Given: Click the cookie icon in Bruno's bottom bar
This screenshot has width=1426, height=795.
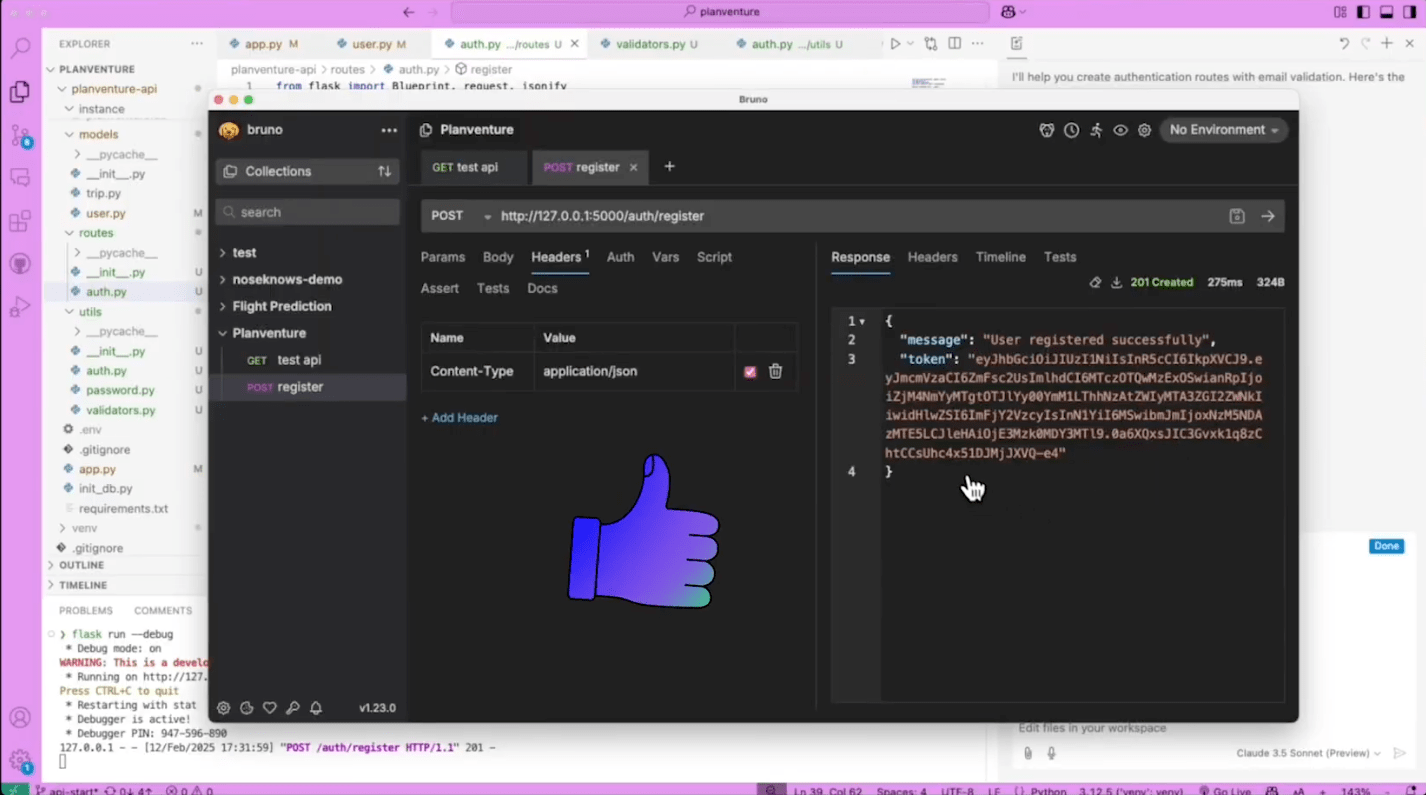Looking at the screenshot, I should (x=246, y=707).
